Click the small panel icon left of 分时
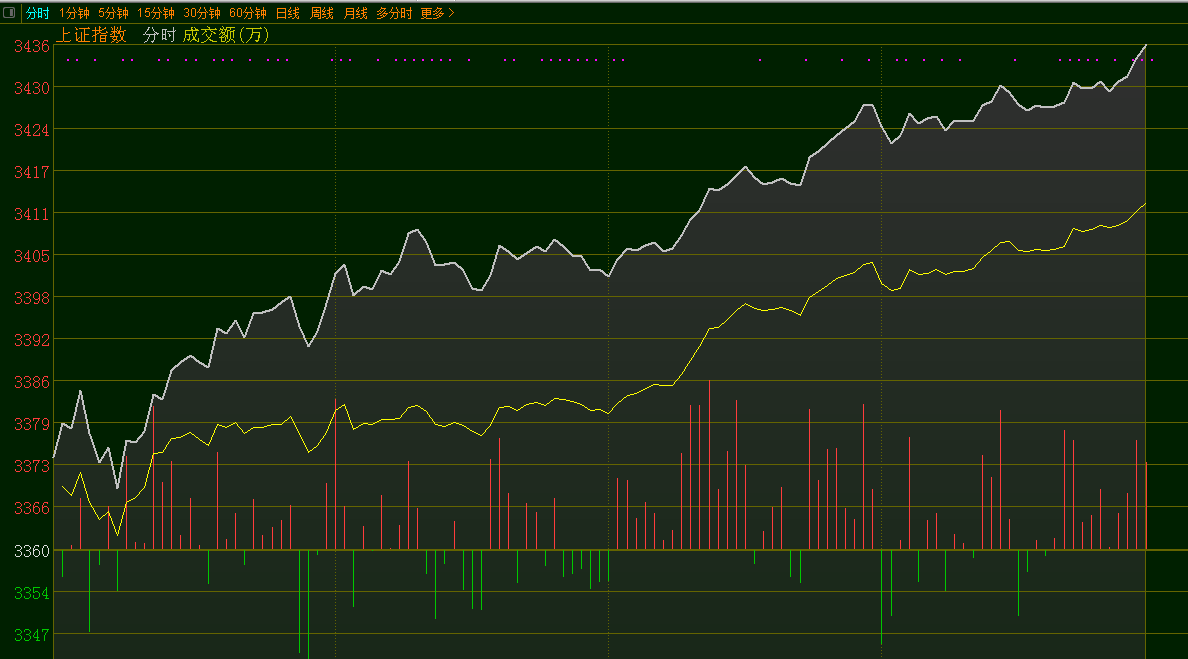Screen dimensions: 1188x659 (x=9, y=12)
